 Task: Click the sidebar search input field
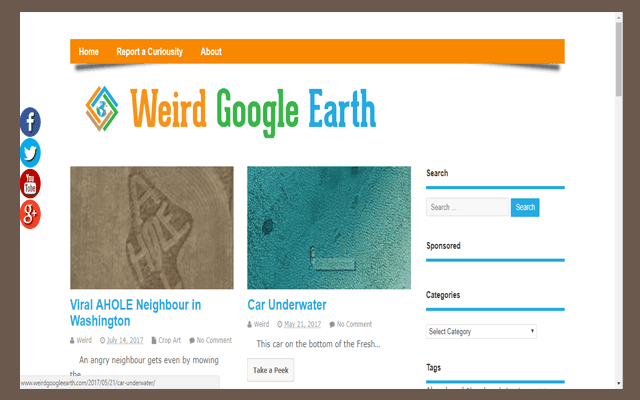(x=467, y=208)
